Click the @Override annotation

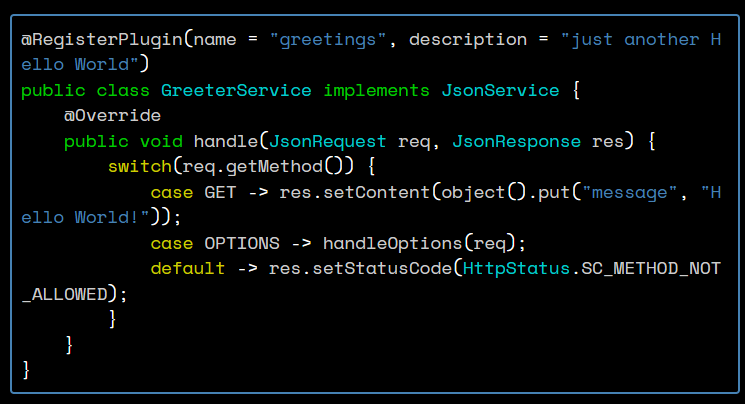tap(112, 116)
